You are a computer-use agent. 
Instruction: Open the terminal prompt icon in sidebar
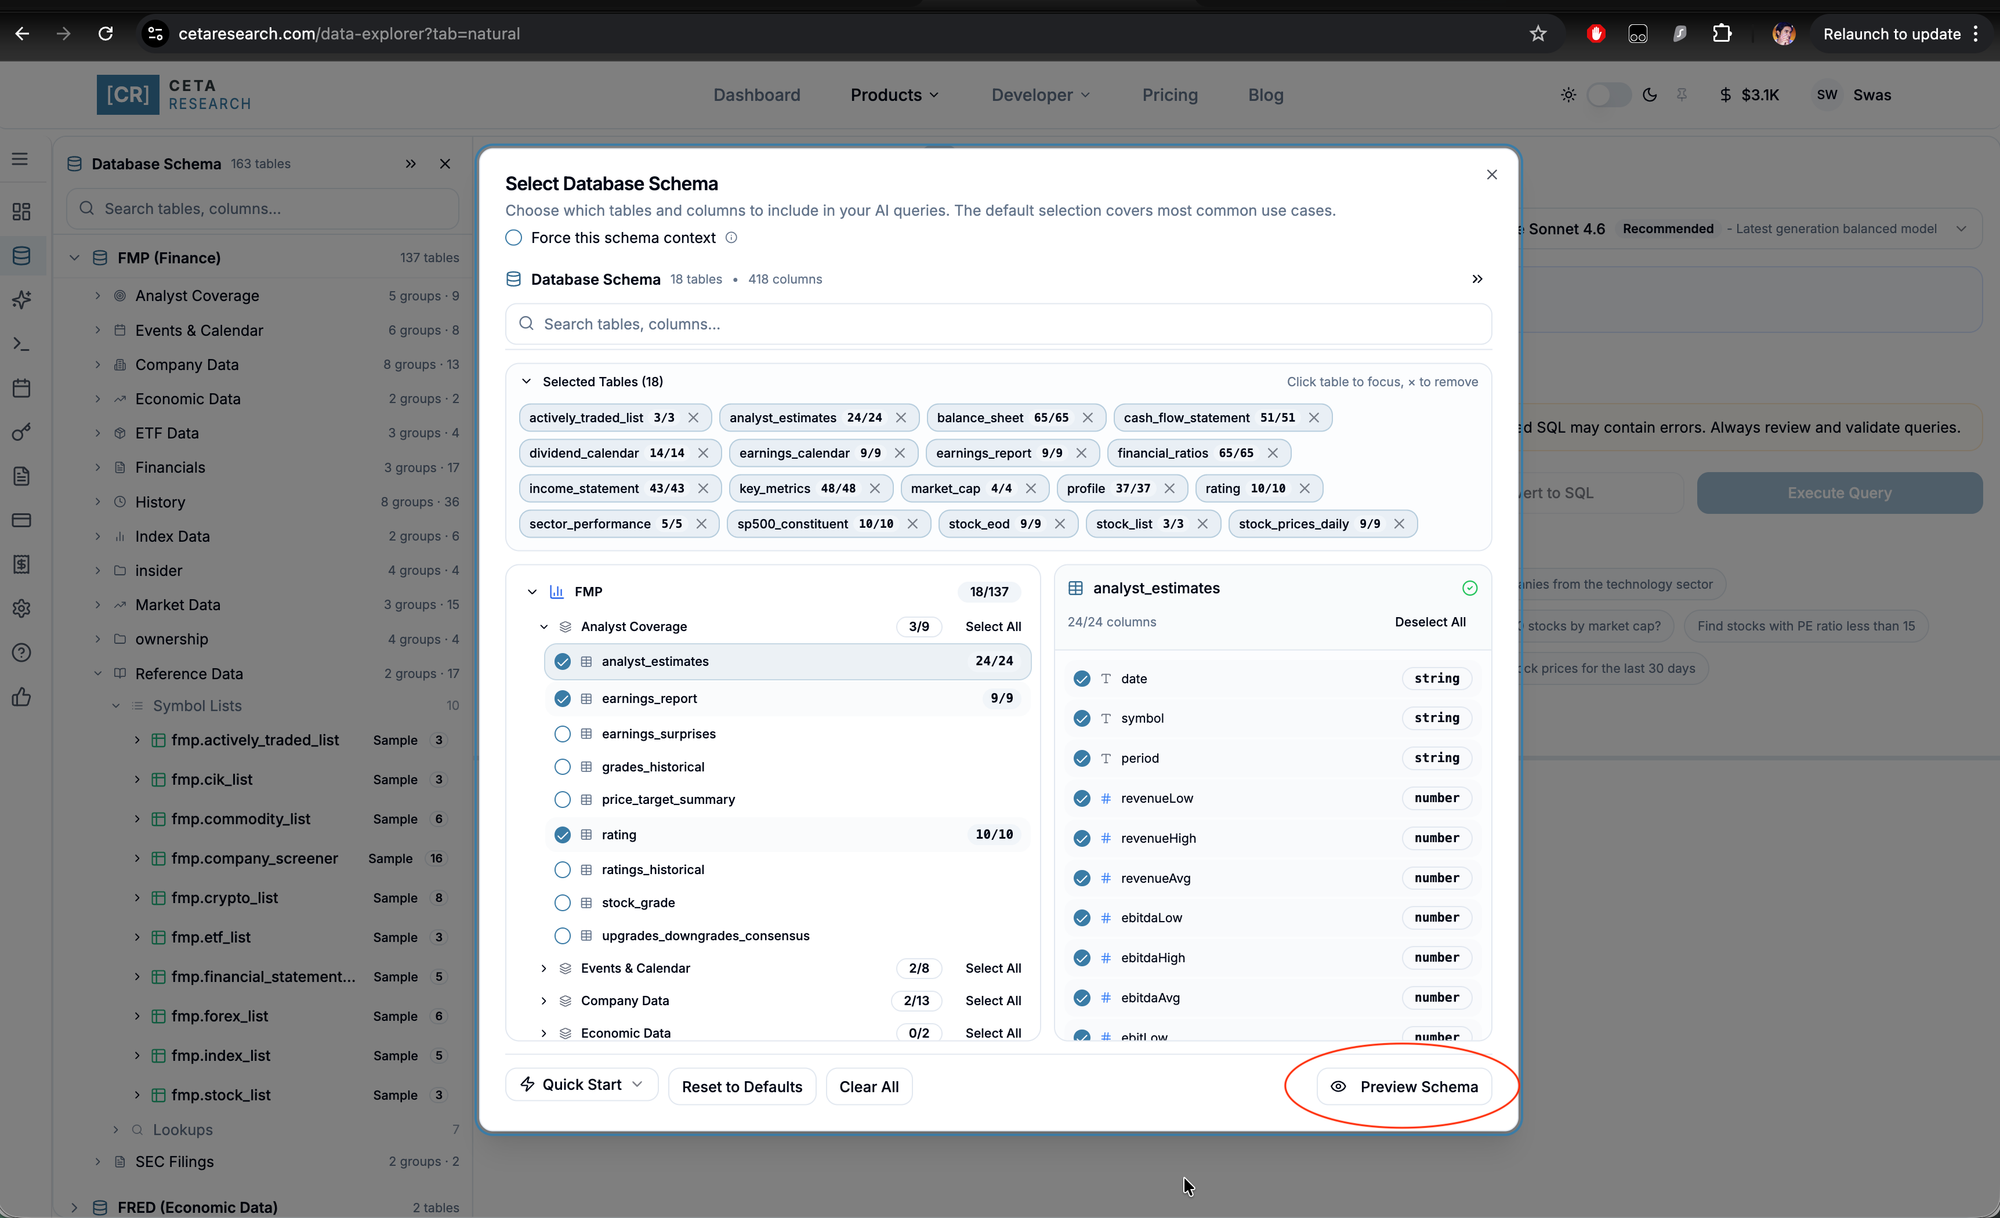pos(21,344)
